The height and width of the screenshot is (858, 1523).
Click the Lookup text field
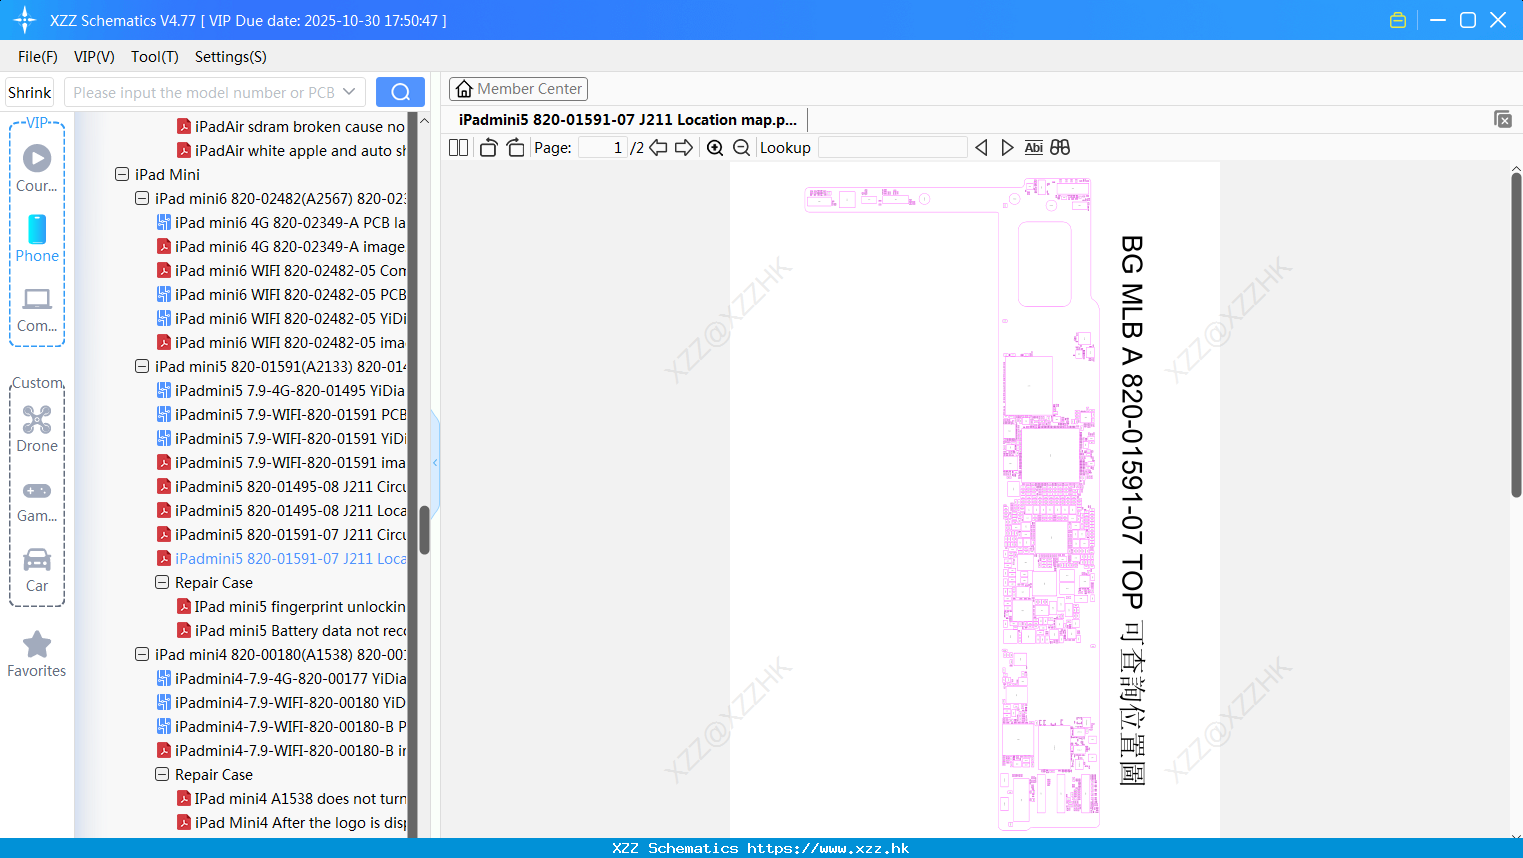point(892,147)
